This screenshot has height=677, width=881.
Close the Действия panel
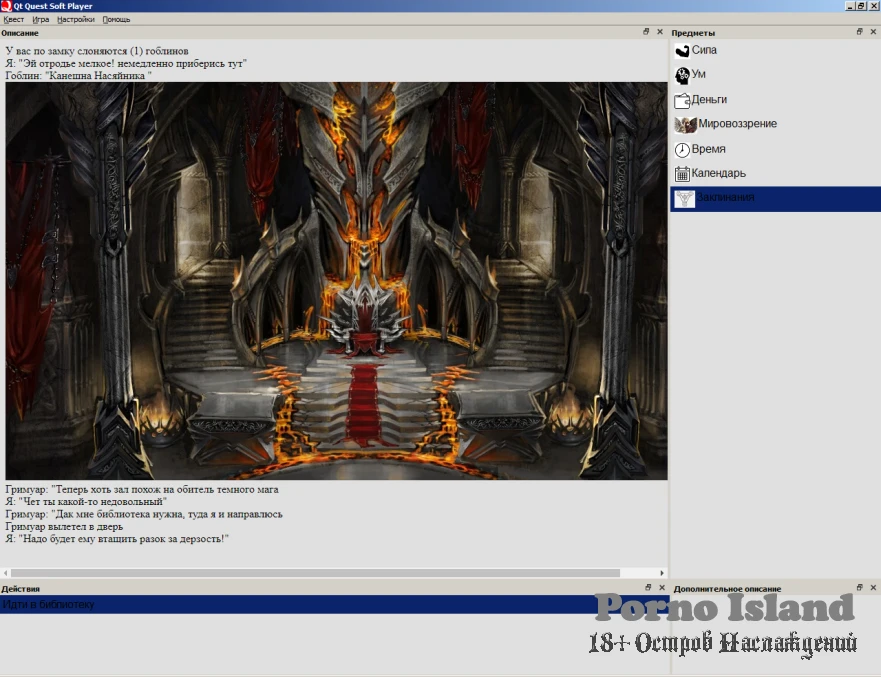pyautogui.click(x=660, y=588)
